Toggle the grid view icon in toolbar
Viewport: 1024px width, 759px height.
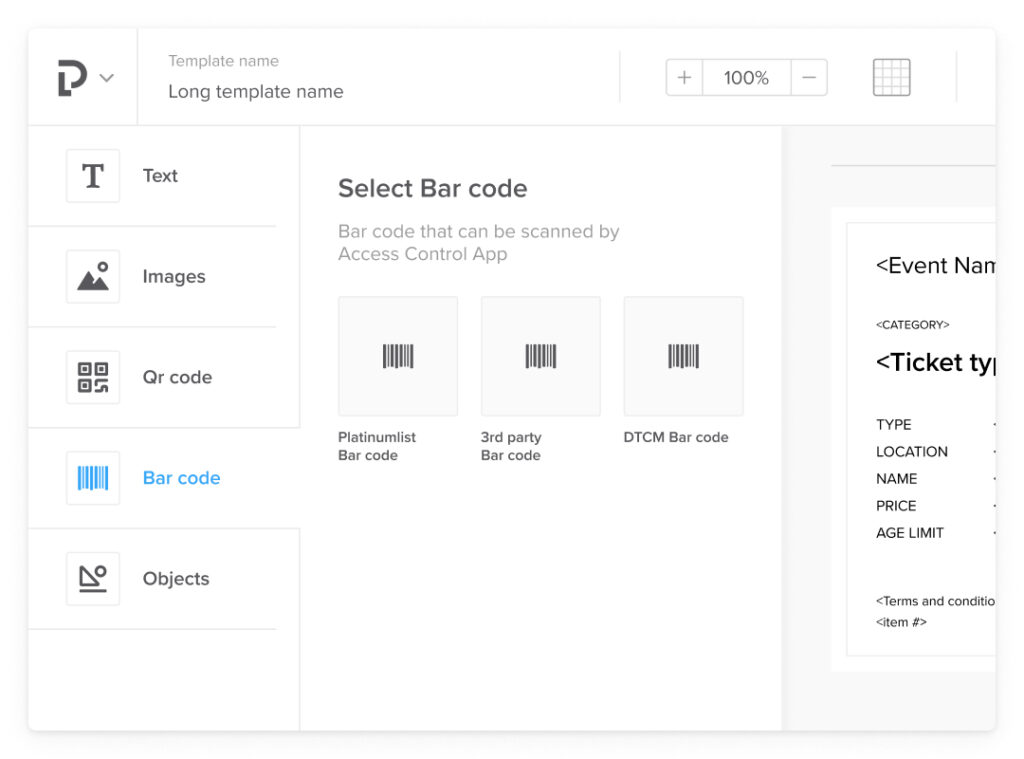[891, 77]
